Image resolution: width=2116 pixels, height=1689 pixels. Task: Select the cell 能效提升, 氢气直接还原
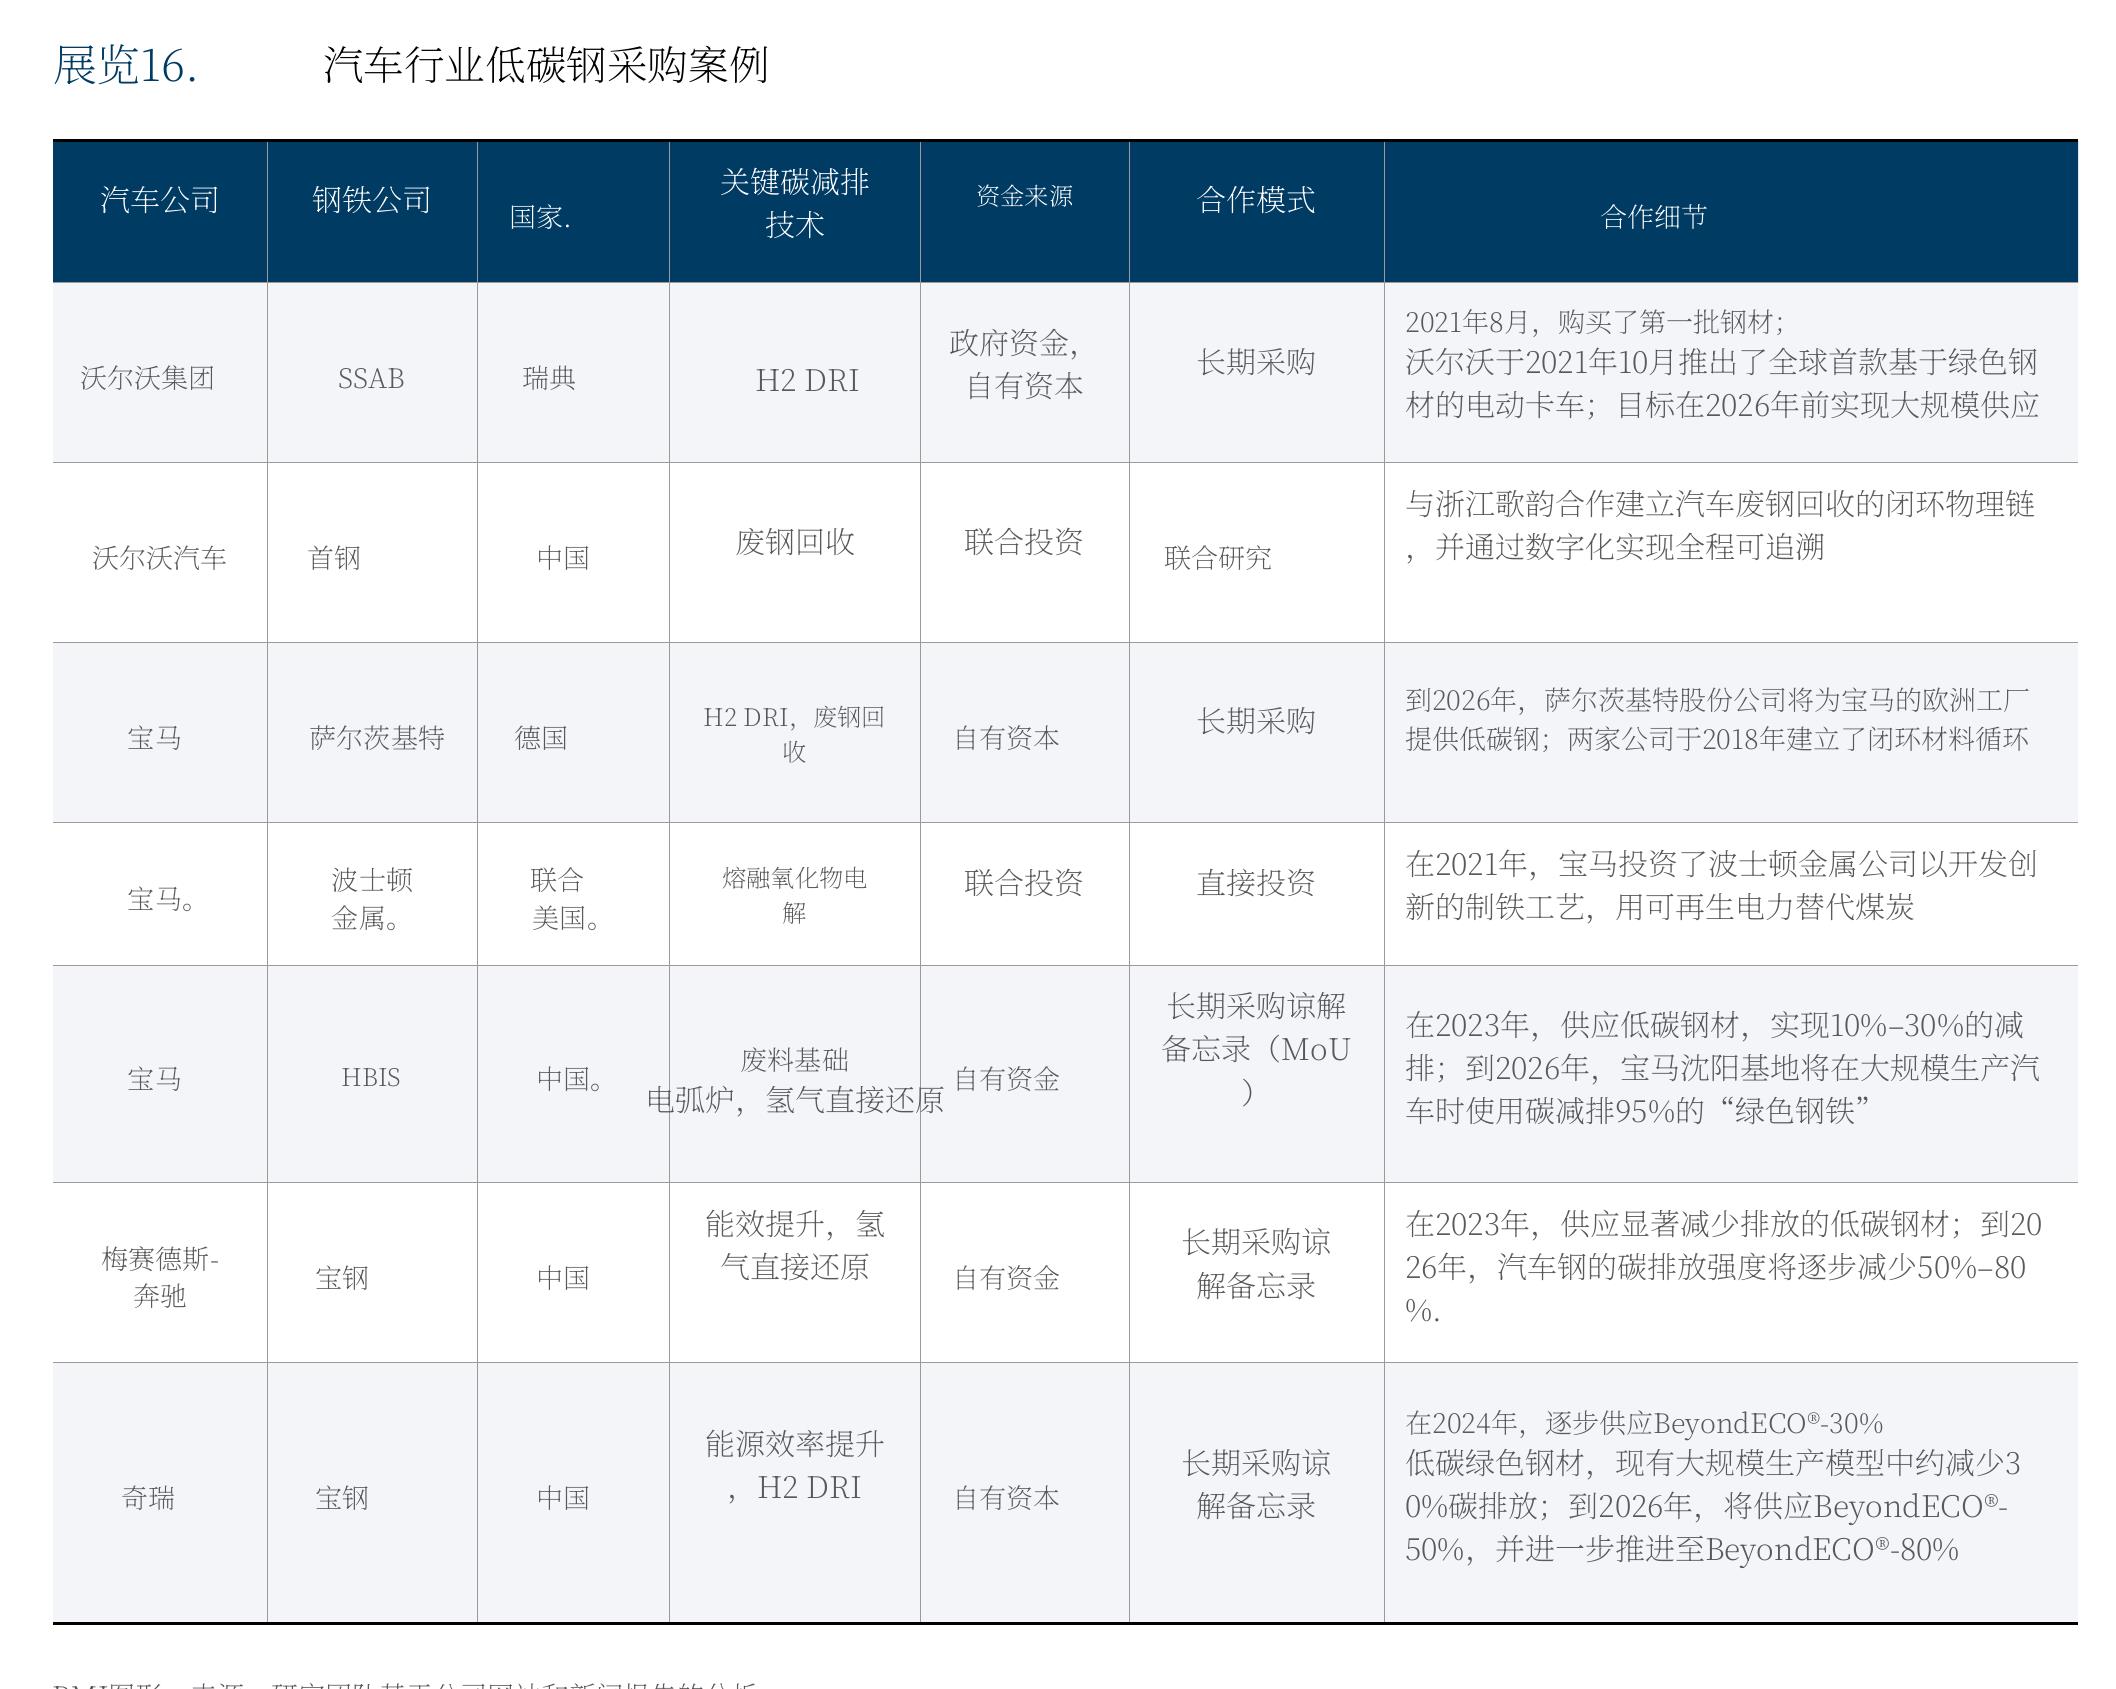795,1245
